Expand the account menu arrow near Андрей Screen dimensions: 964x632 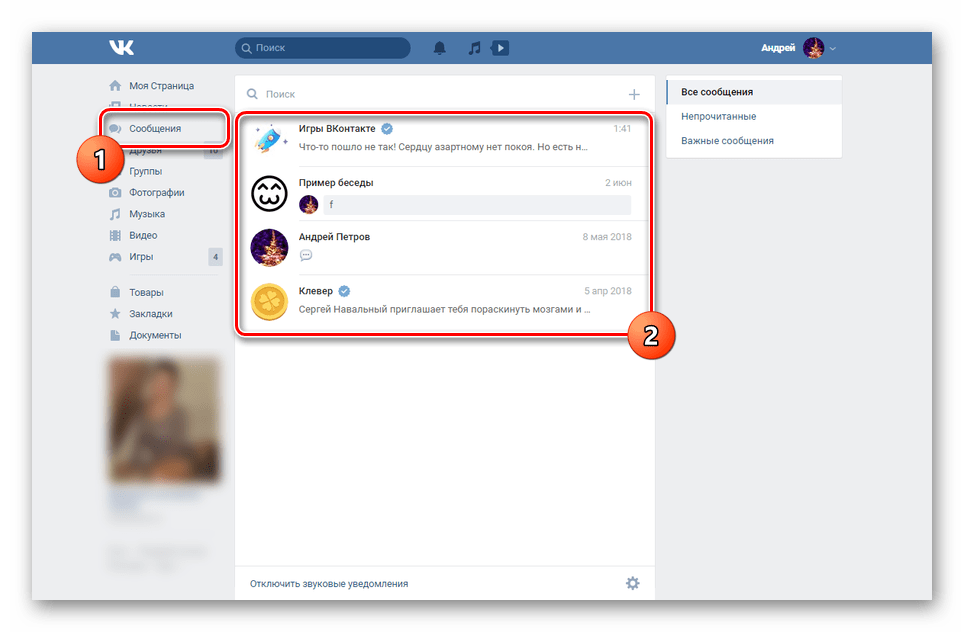point(833,49)
